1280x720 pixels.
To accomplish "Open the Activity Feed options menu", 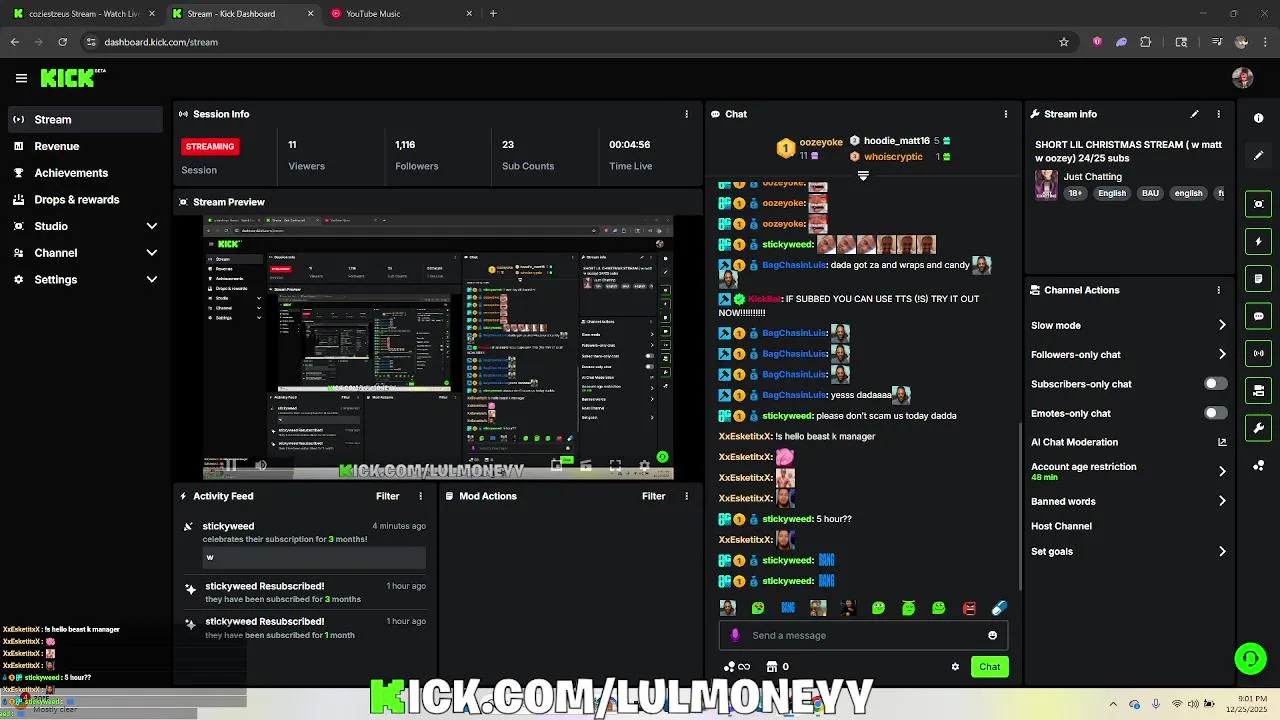I will pos(420,496).
